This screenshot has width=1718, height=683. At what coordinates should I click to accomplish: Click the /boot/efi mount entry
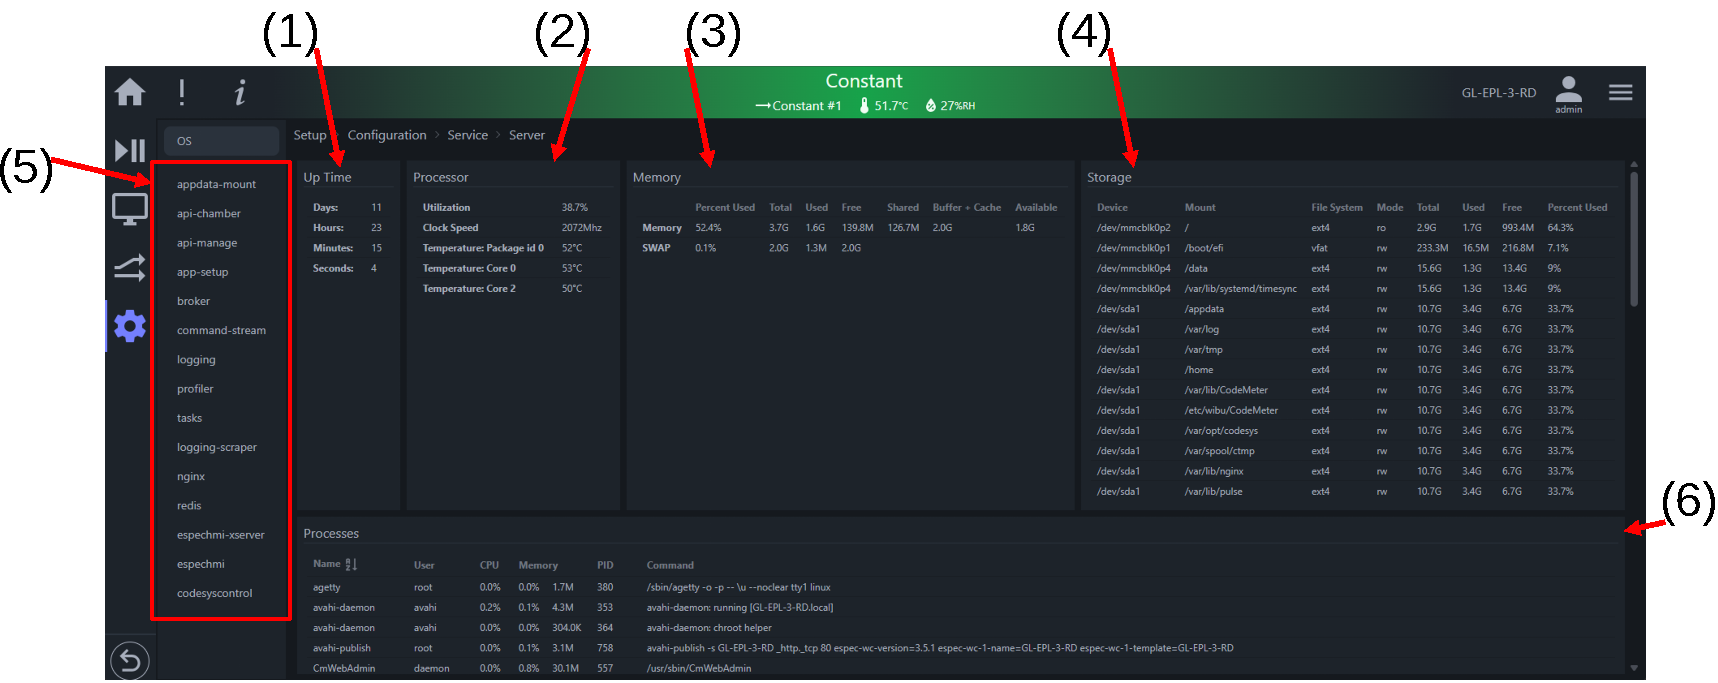[x=1204, y=248]
